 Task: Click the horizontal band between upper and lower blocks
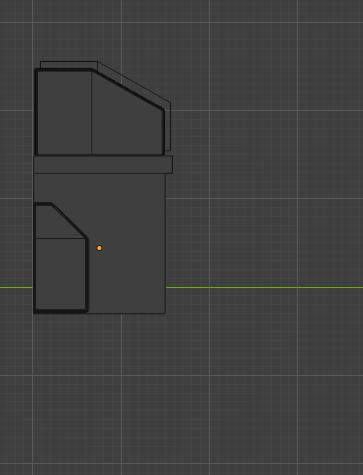pyautogui.click(x=103, y=164)
